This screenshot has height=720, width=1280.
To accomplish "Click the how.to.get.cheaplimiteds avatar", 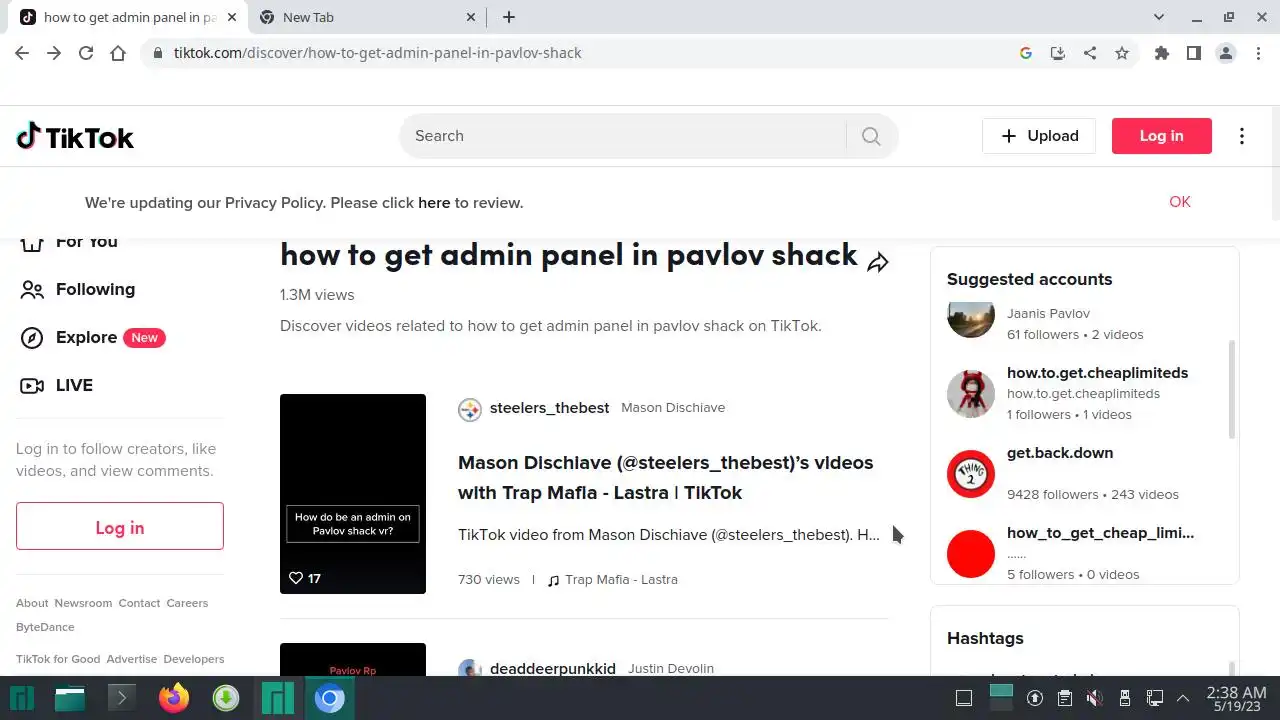I will point(971,393).
